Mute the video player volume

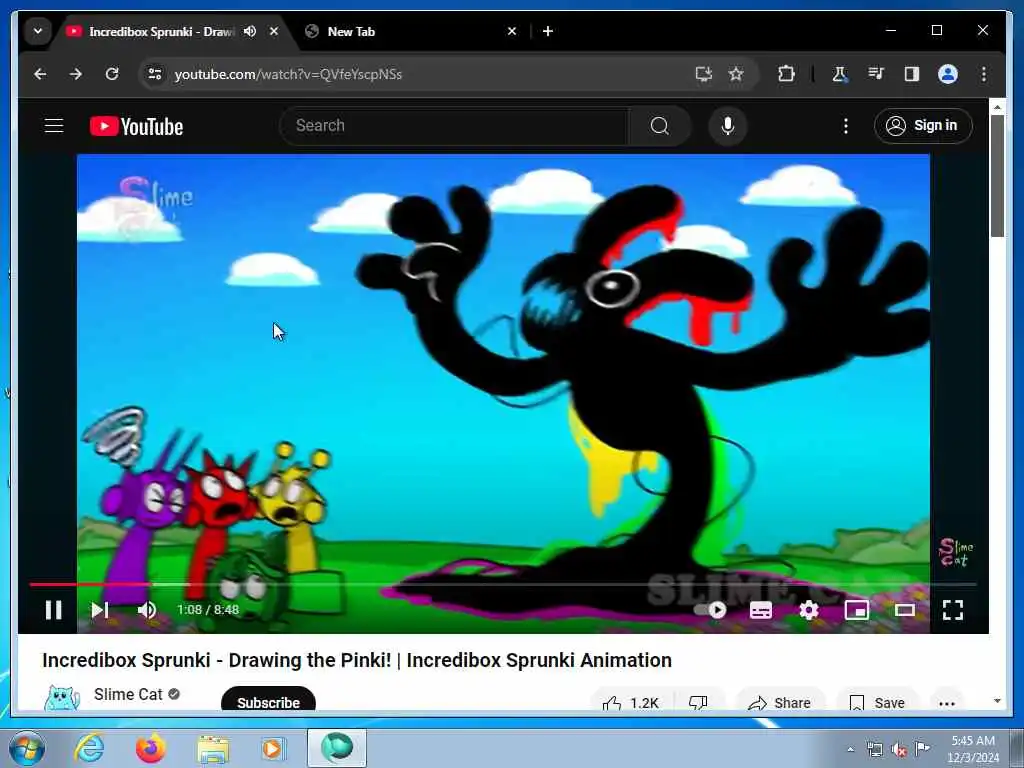pos(147,610)
